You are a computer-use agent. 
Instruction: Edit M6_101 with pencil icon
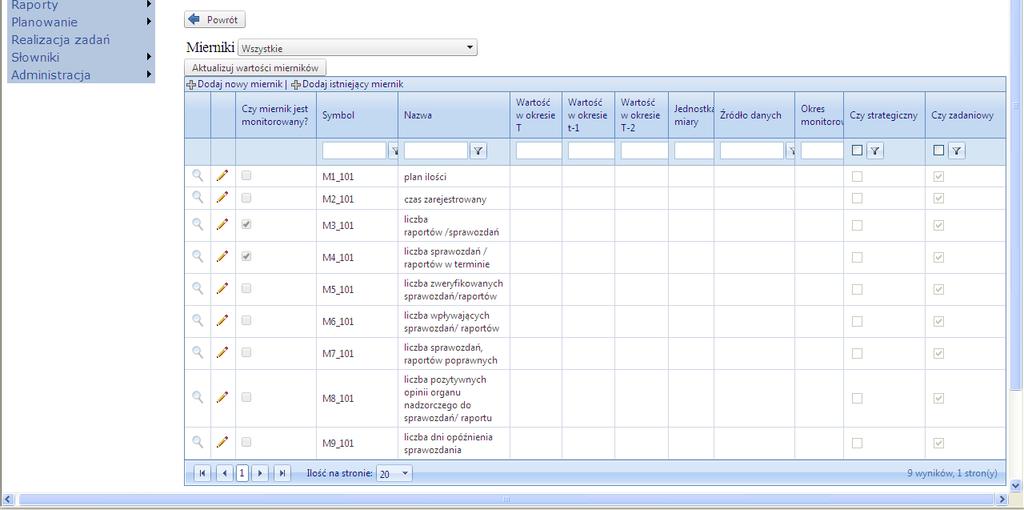click(x=222, y=320)
